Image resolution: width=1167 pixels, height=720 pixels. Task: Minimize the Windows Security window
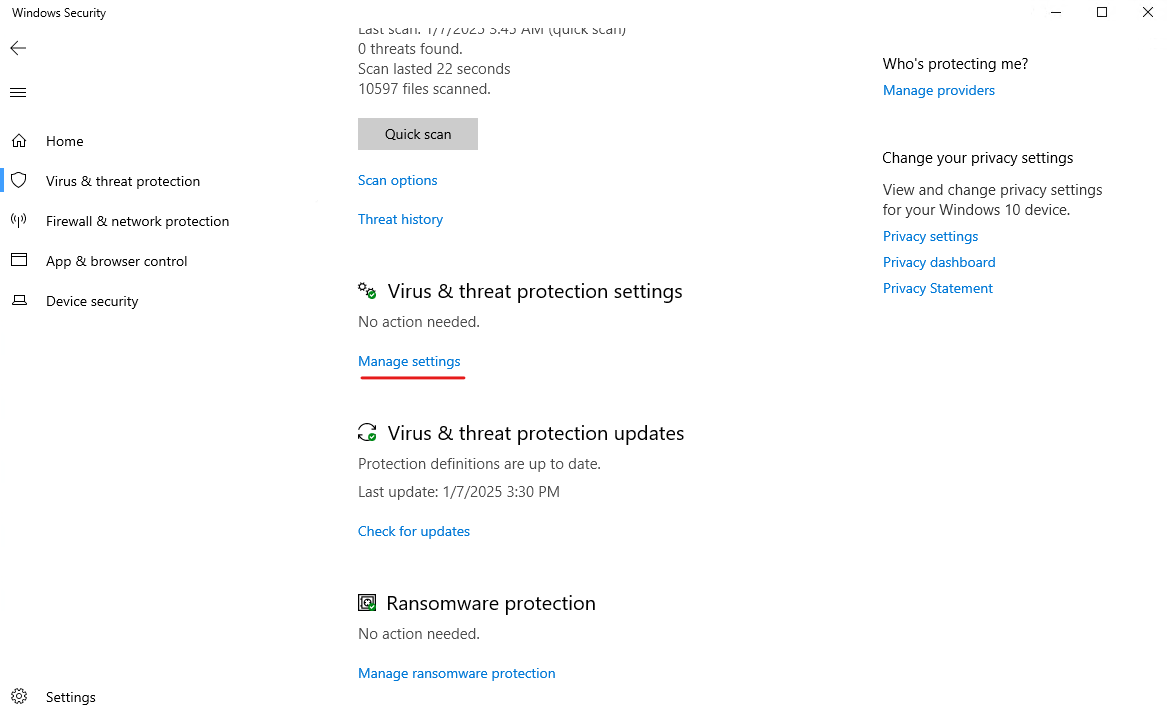pyautogui.click(x=1055, y=12)
